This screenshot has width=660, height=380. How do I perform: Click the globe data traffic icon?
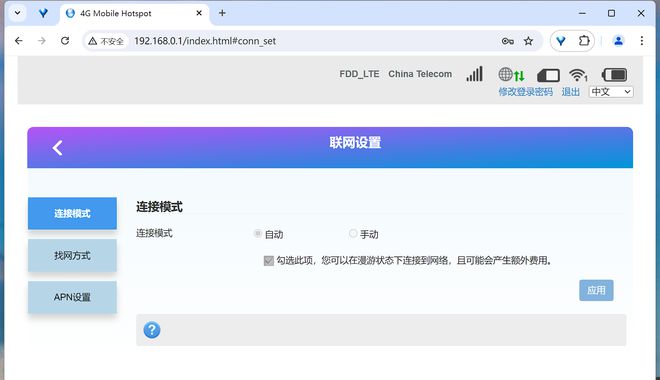(x=511, y=74)
